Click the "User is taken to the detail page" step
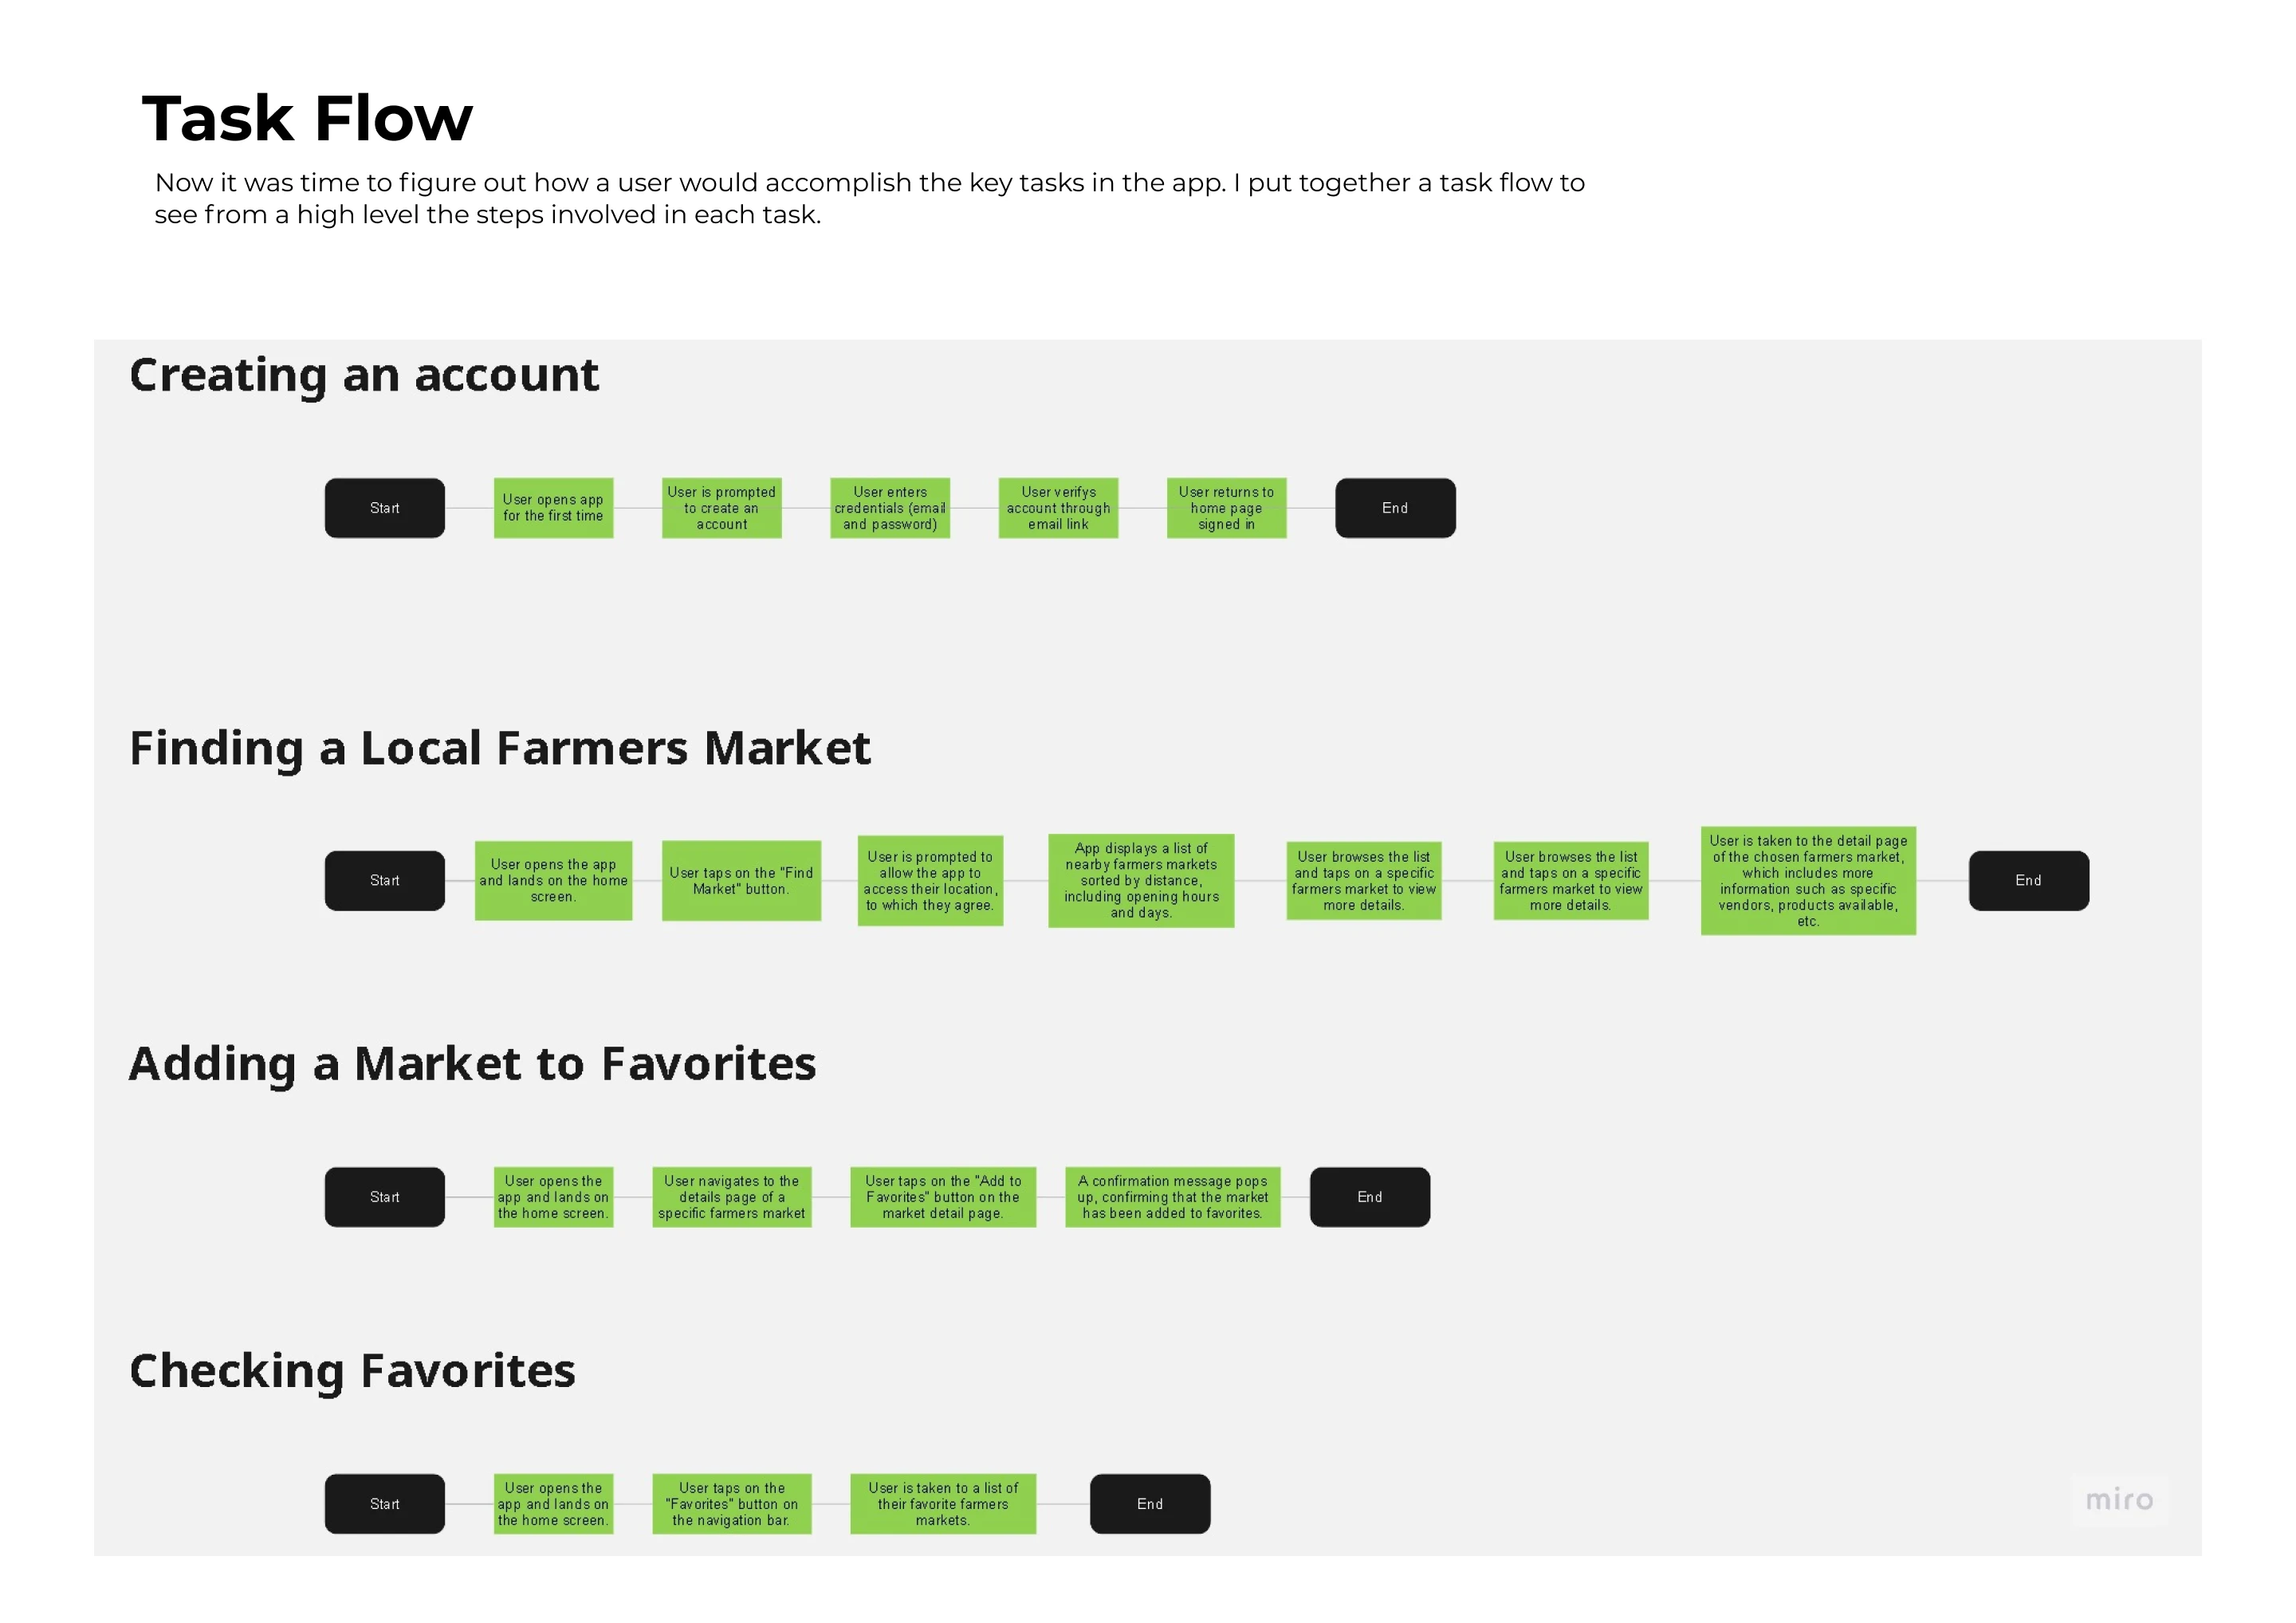Image resolution: width=2296 pixels, height=1623 pixels. pyautogui.click(x=1808, y=881)
